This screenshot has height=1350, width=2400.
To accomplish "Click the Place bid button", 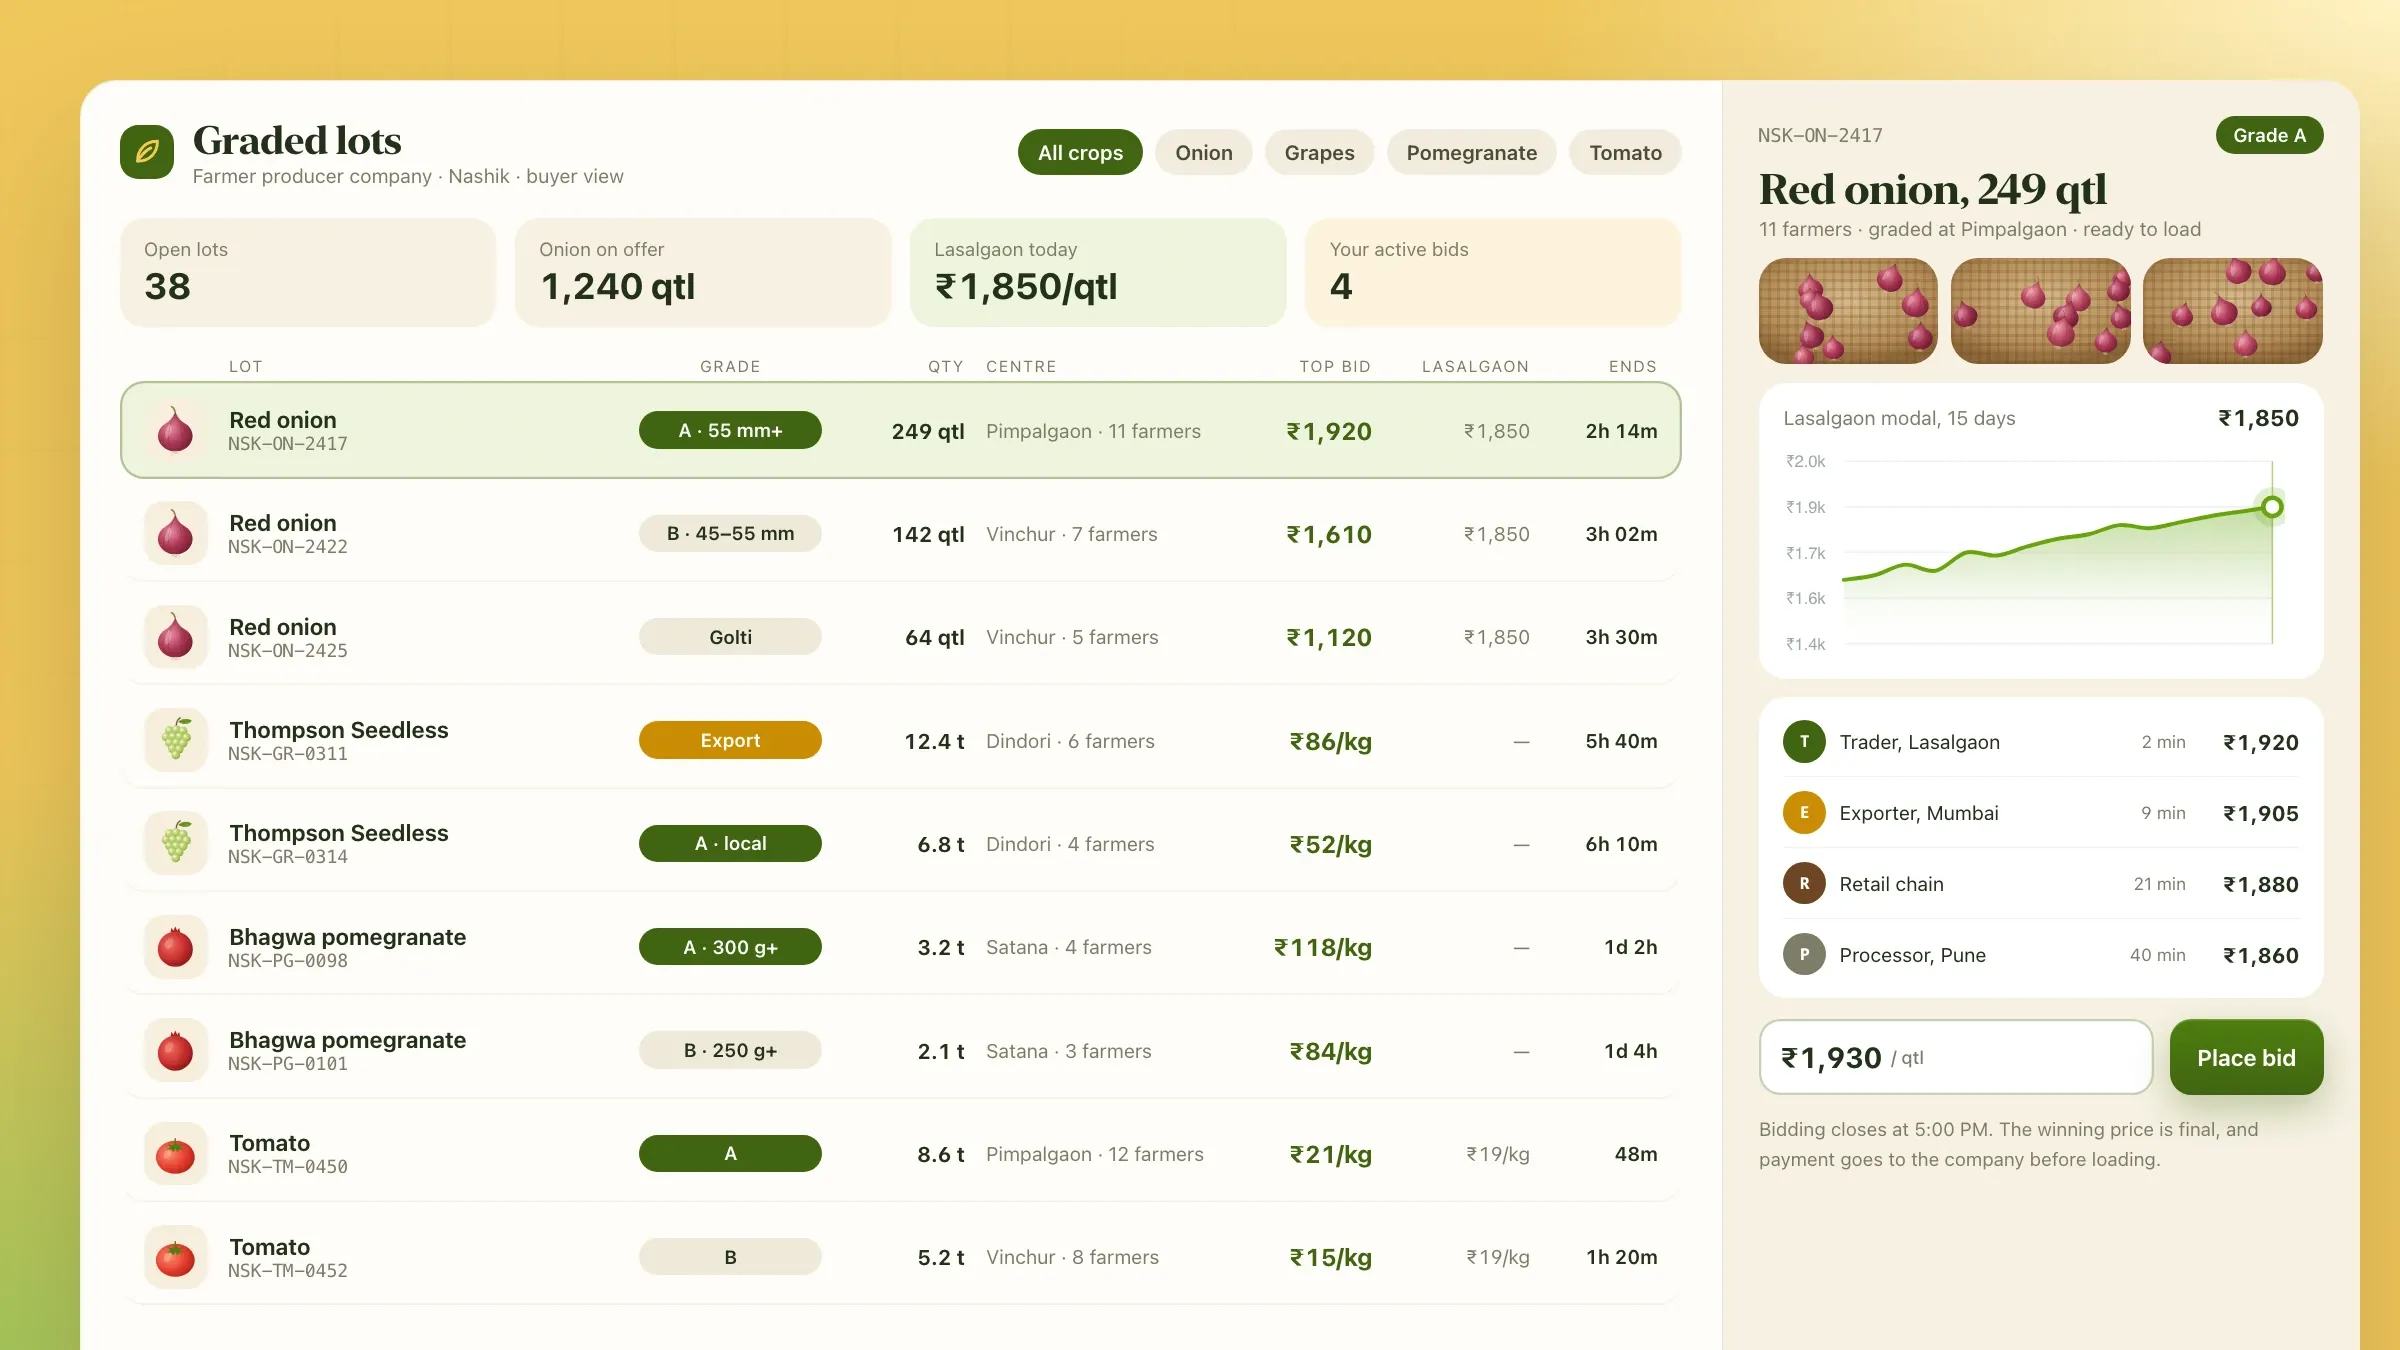I will (x=2246, y=1057).
